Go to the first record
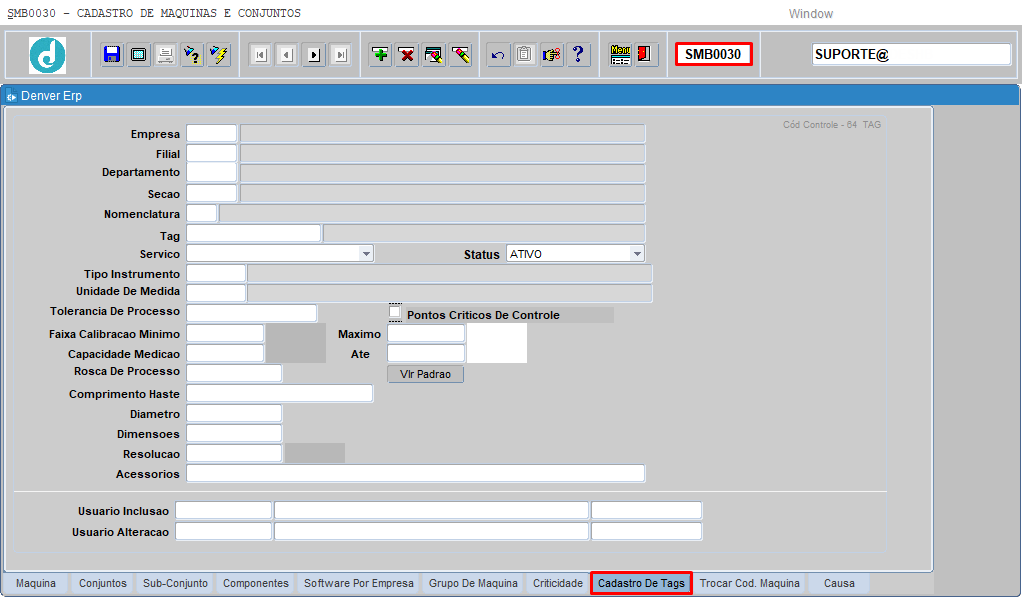 coord(260,55)
